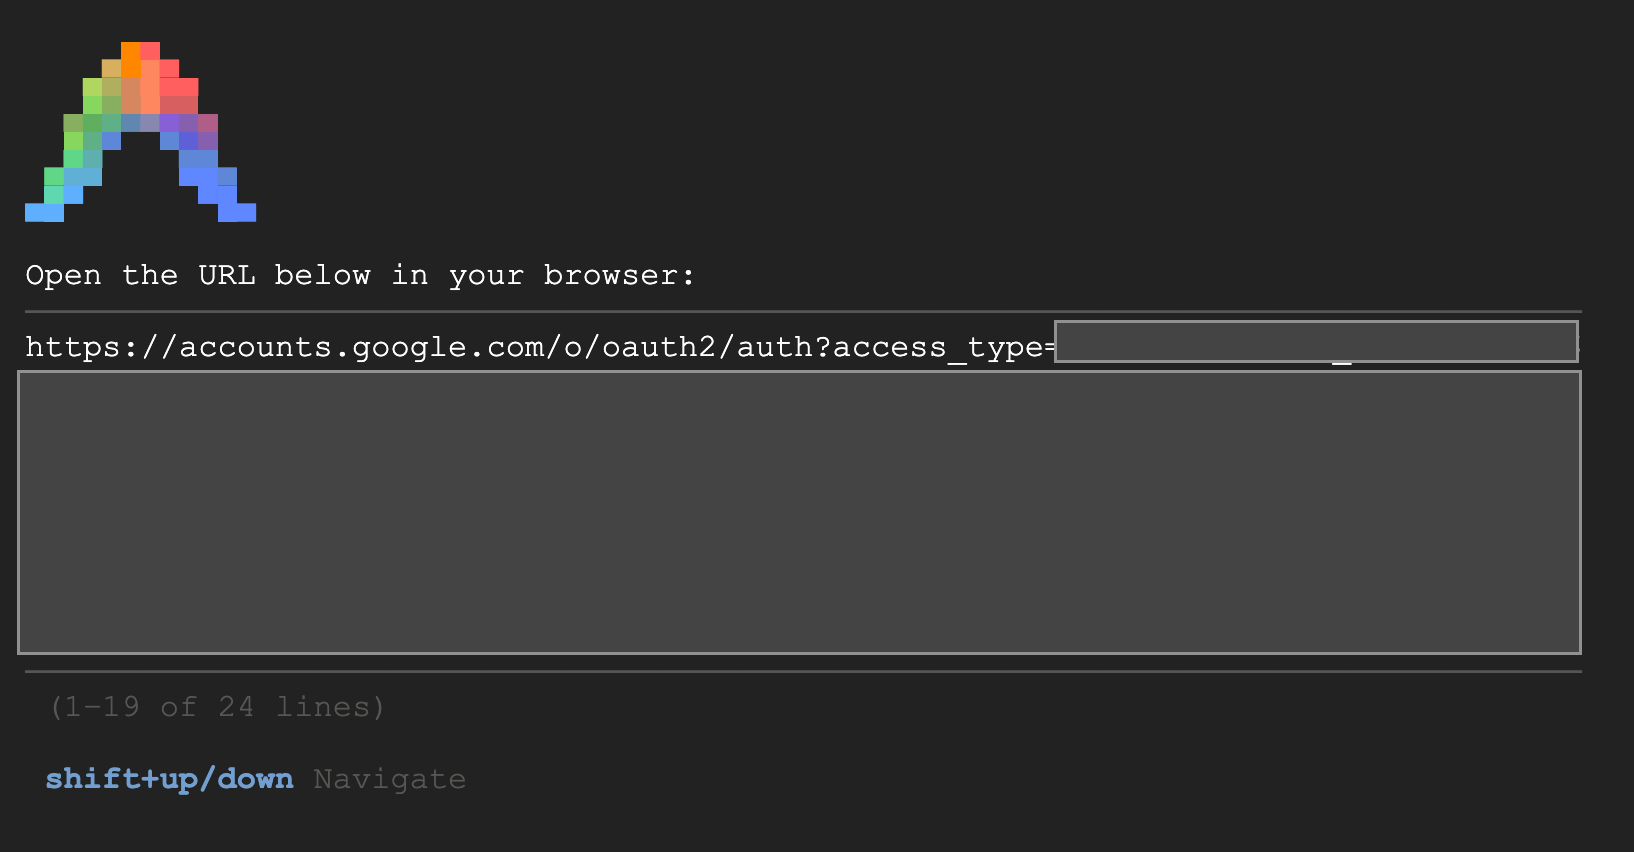The height and width of the screenshot is (852, 1634).
Task: Open the accounts.google.com OAuth URL
Action: coord(540,347)
